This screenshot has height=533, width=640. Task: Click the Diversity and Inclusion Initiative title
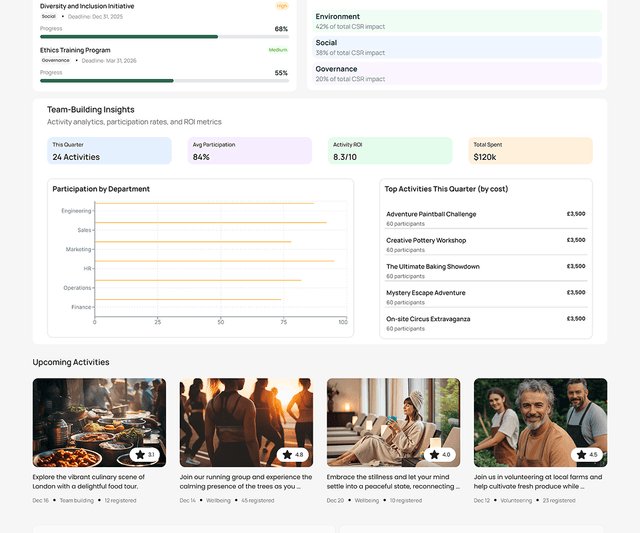click(87, 6)
